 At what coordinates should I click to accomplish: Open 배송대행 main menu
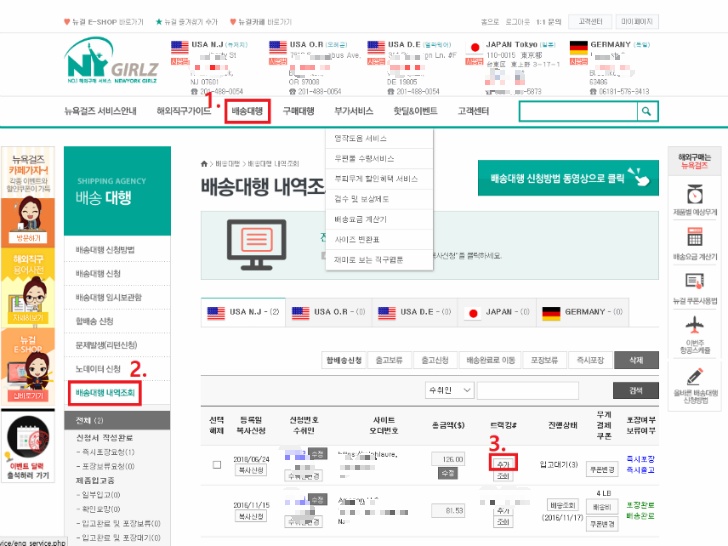[x=247, y=111]
